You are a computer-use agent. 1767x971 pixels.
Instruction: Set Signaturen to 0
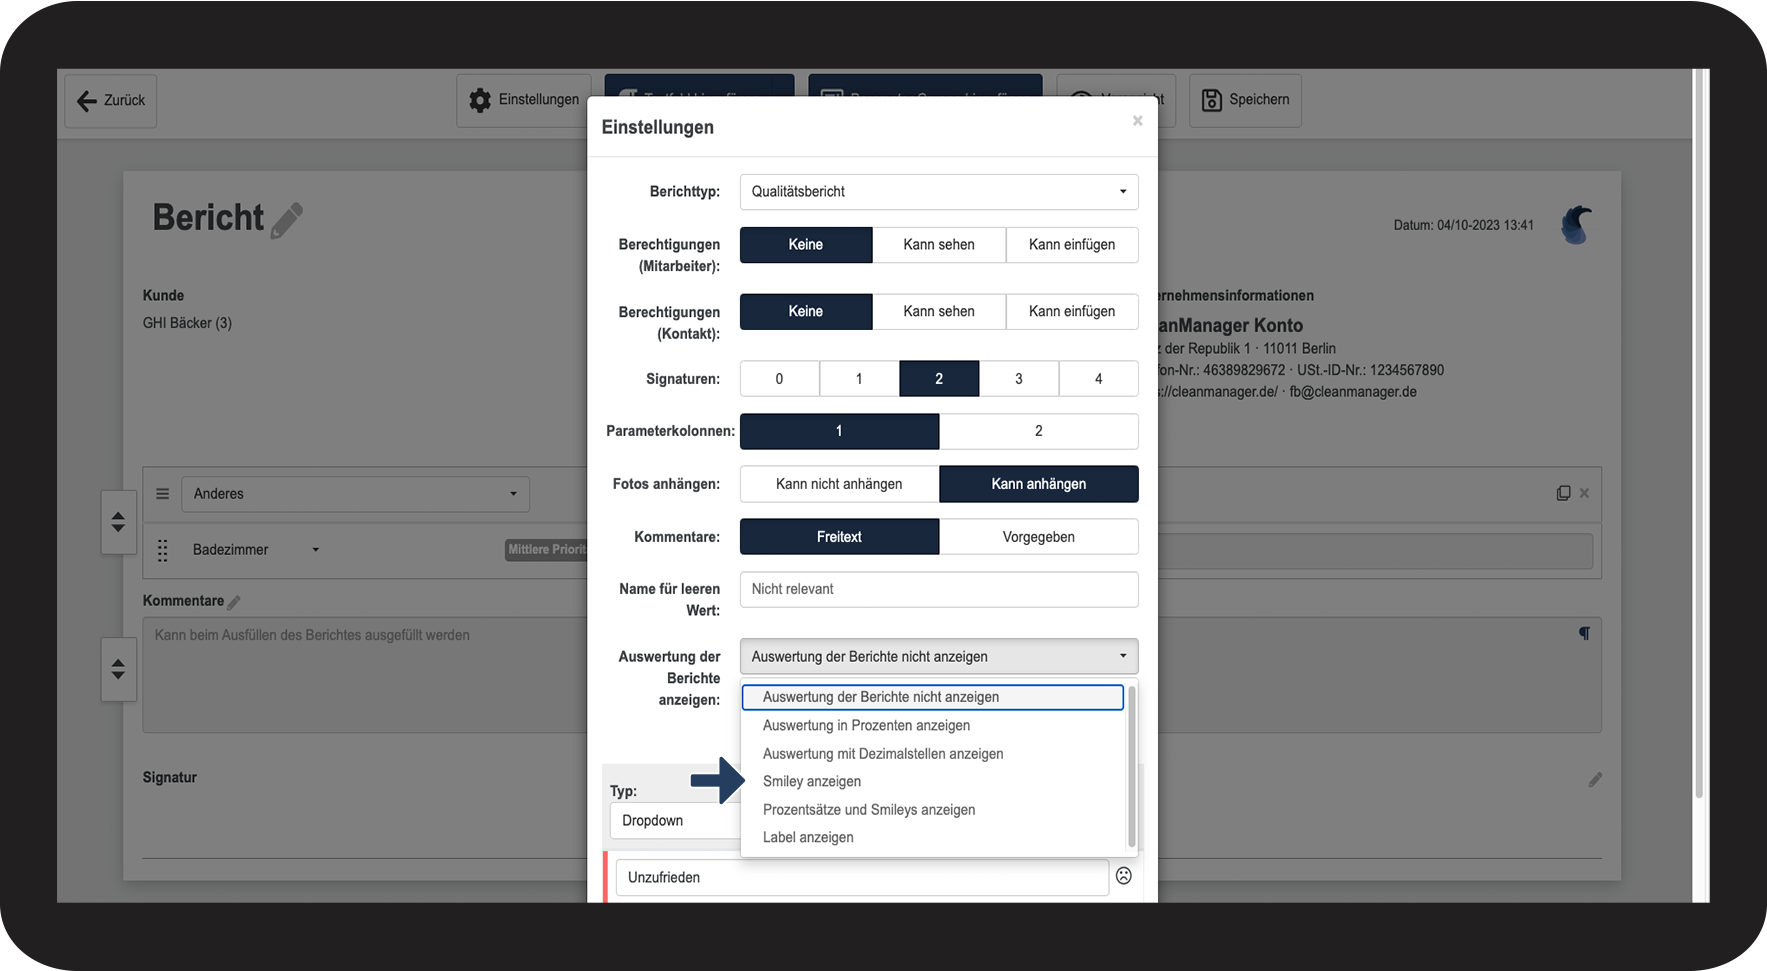tap(780, 379)
